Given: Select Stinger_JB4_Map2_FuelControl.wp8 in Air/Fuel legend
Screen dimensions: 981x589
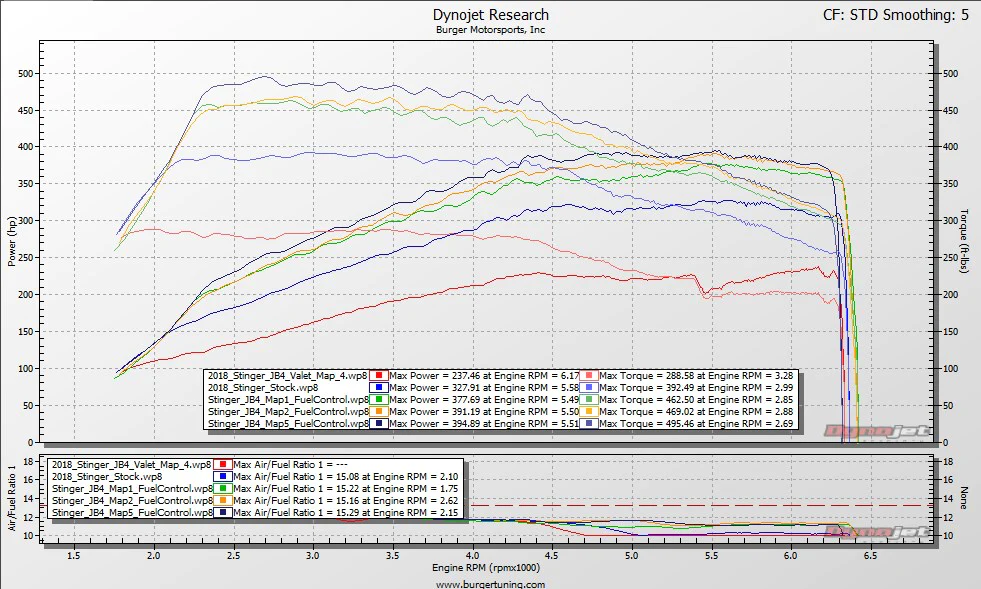Looking at the screenshot, I should click(132, 500).
